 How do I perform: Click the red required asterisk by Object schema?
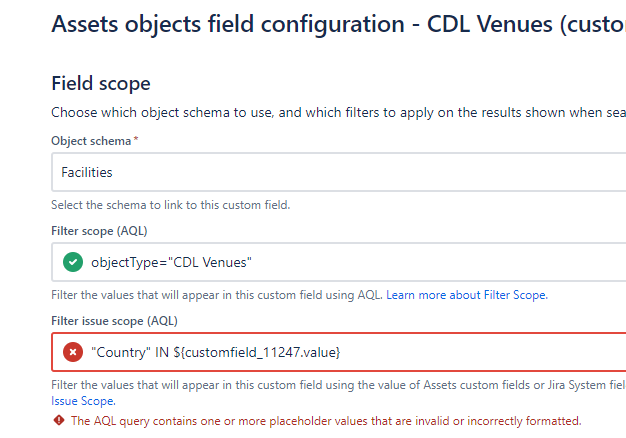click(136, 139)
